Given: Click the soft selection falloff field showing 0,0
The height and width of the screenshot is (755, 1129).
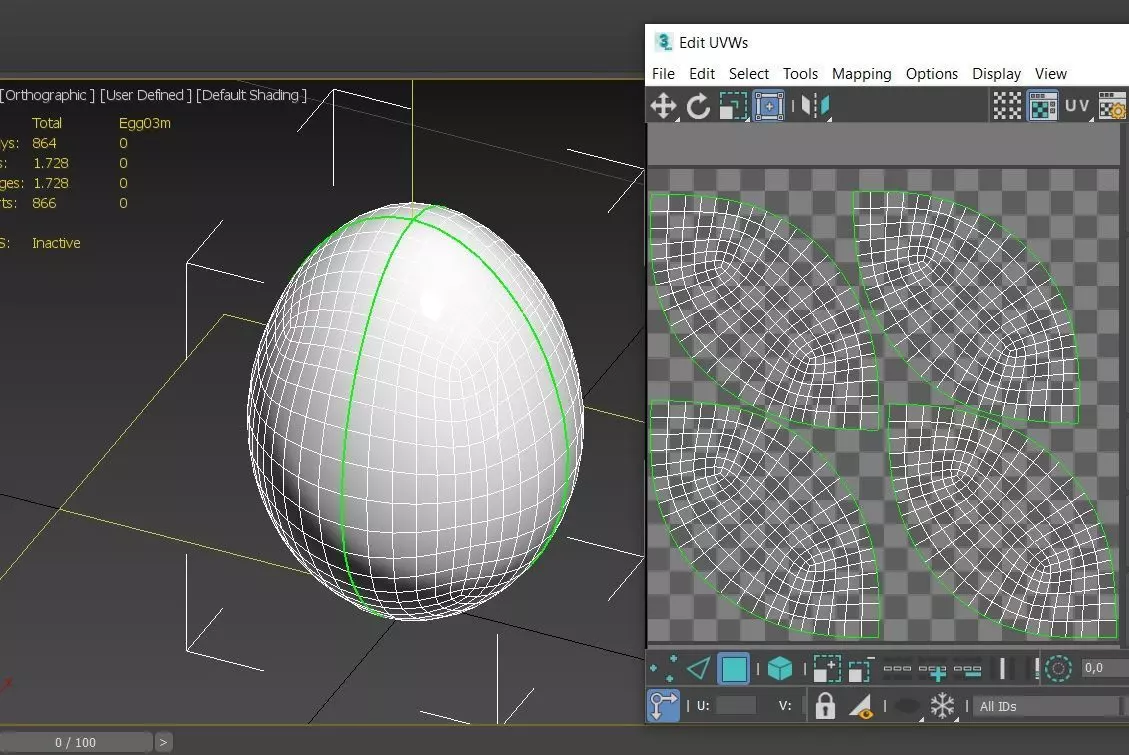Looking at the screenshot, I should pos(1103,668).
